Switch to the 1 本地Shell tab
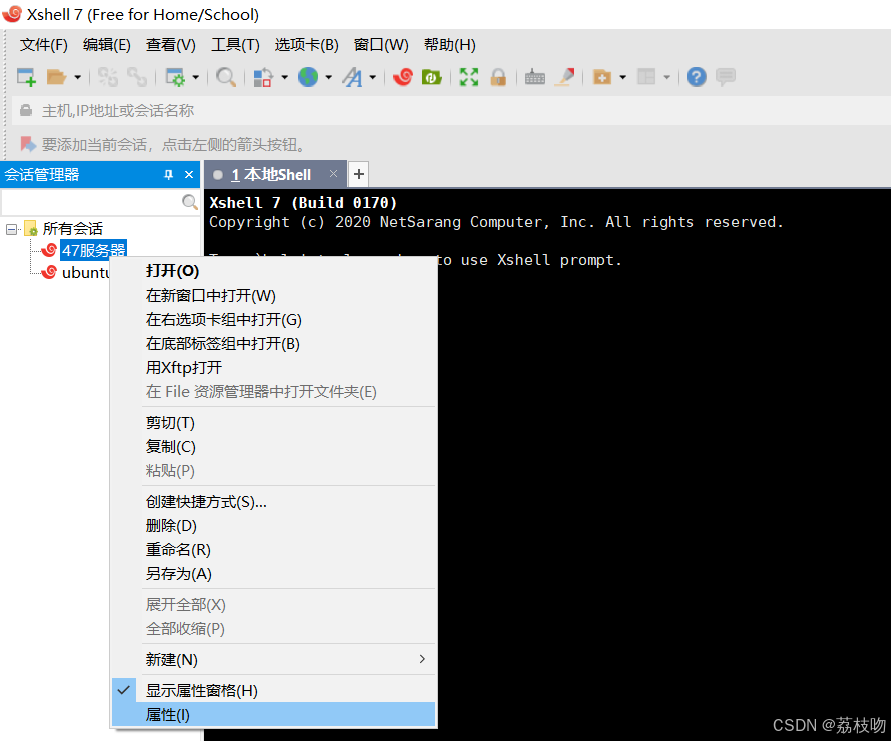891x741 pixels. tap(272, 174)
